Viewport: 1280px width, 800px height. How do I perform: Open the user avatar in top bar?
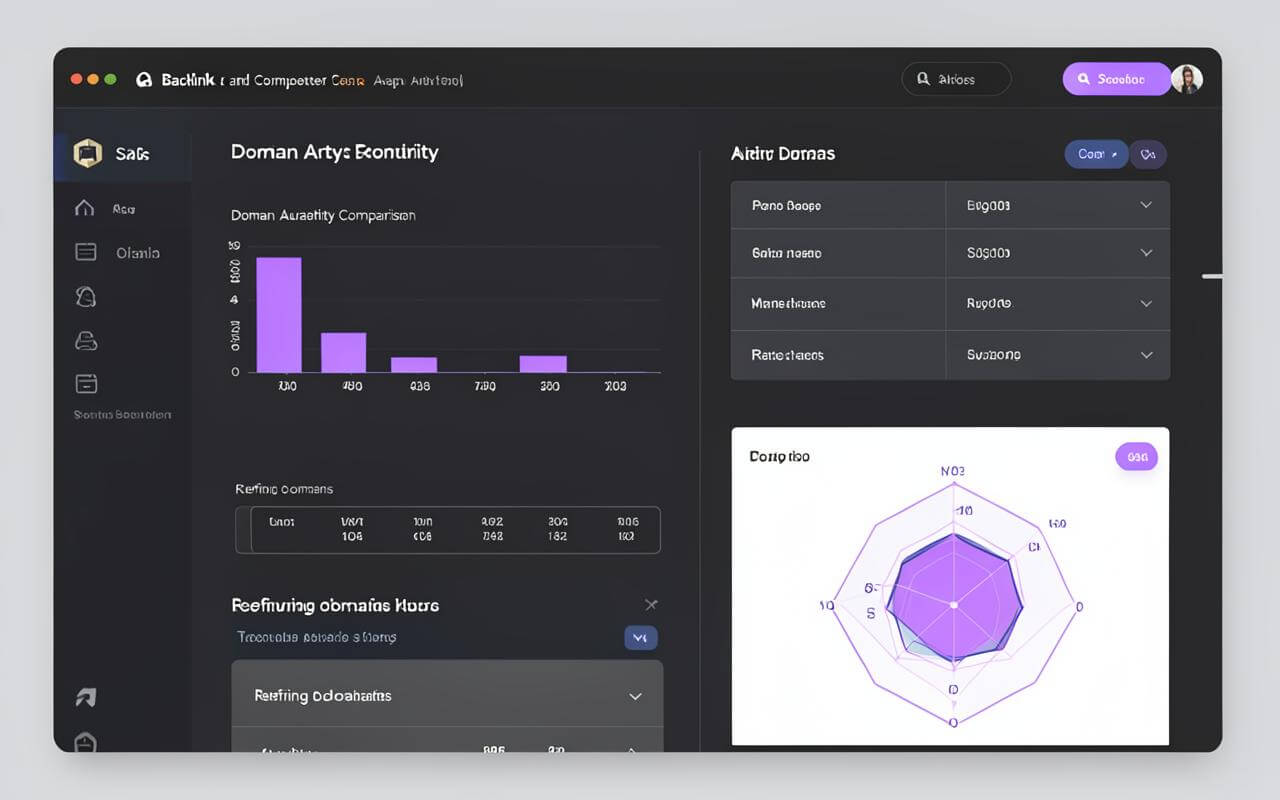tap(1187, 79)
